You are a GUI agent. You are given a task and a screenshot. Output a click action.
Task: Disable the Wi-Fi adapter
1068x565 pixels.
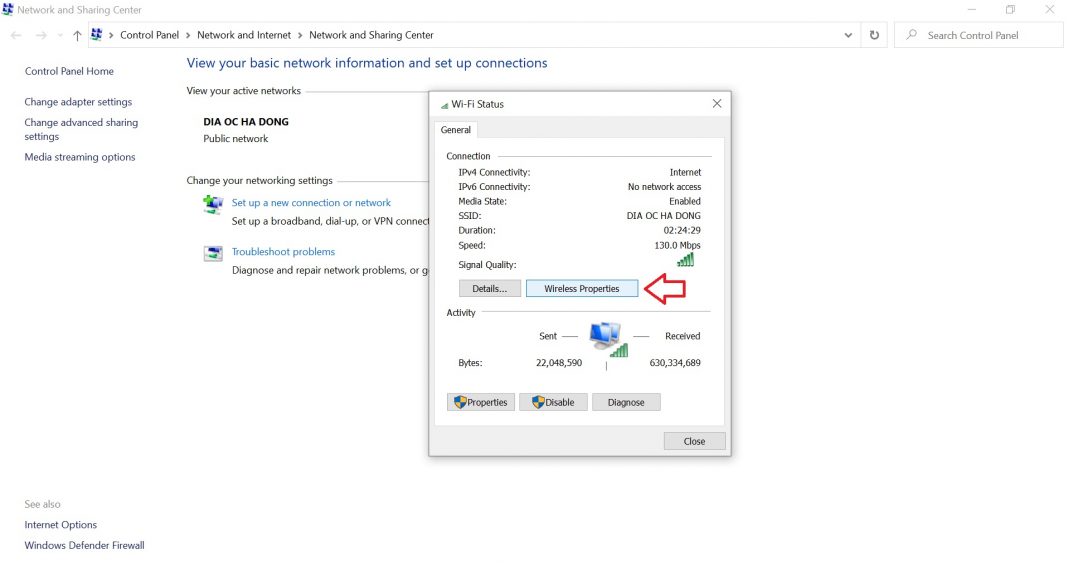553,402
